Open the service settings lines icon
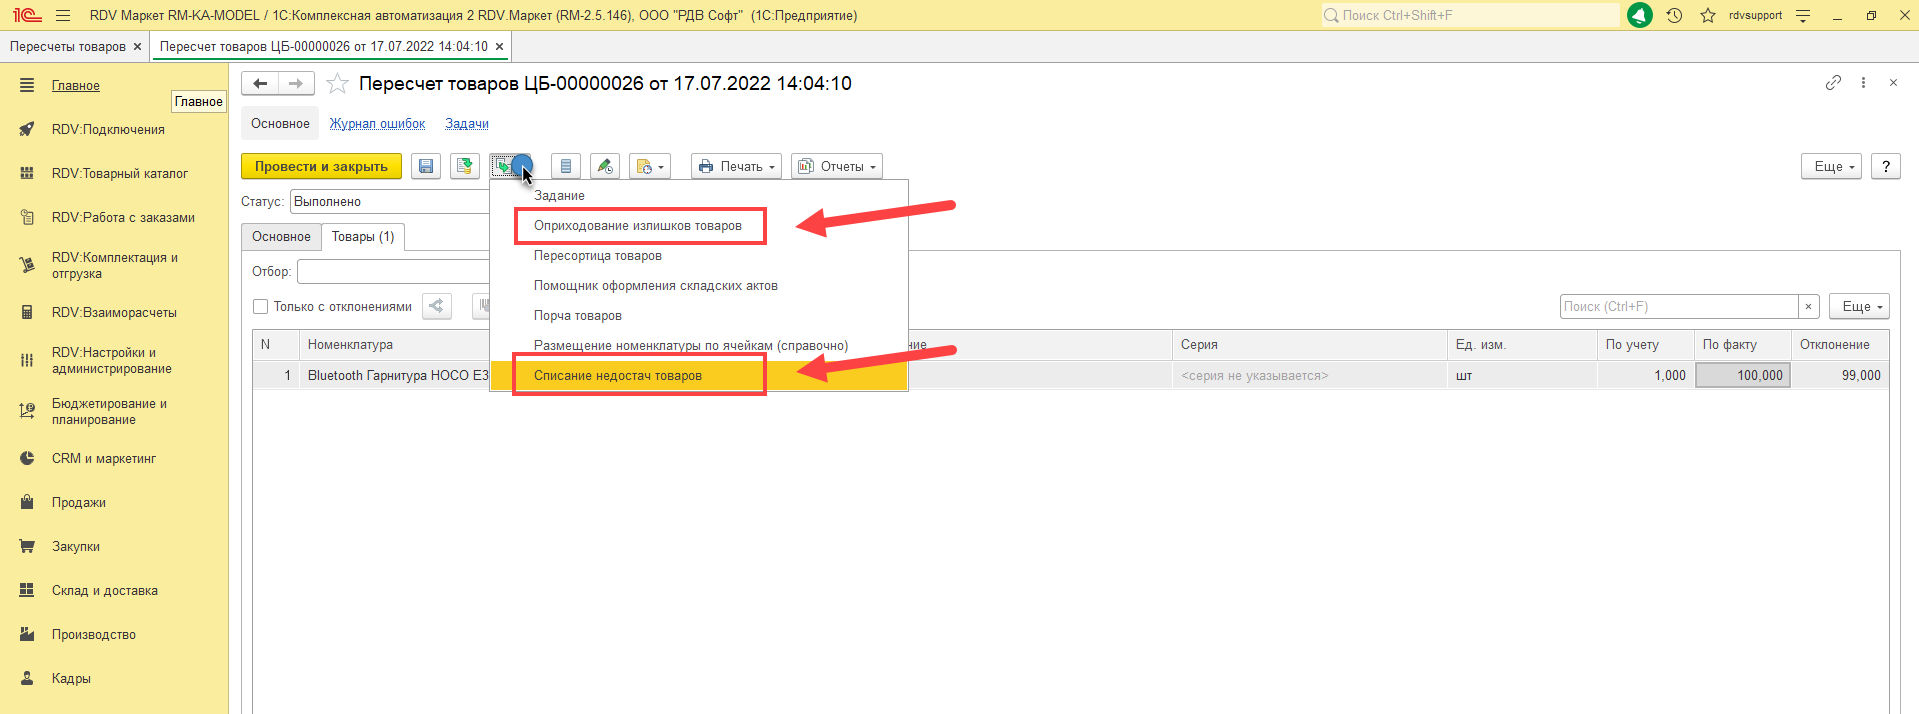Image resolution: width=1919 pixels, height=714 pixels. (x=1803, y=15)
